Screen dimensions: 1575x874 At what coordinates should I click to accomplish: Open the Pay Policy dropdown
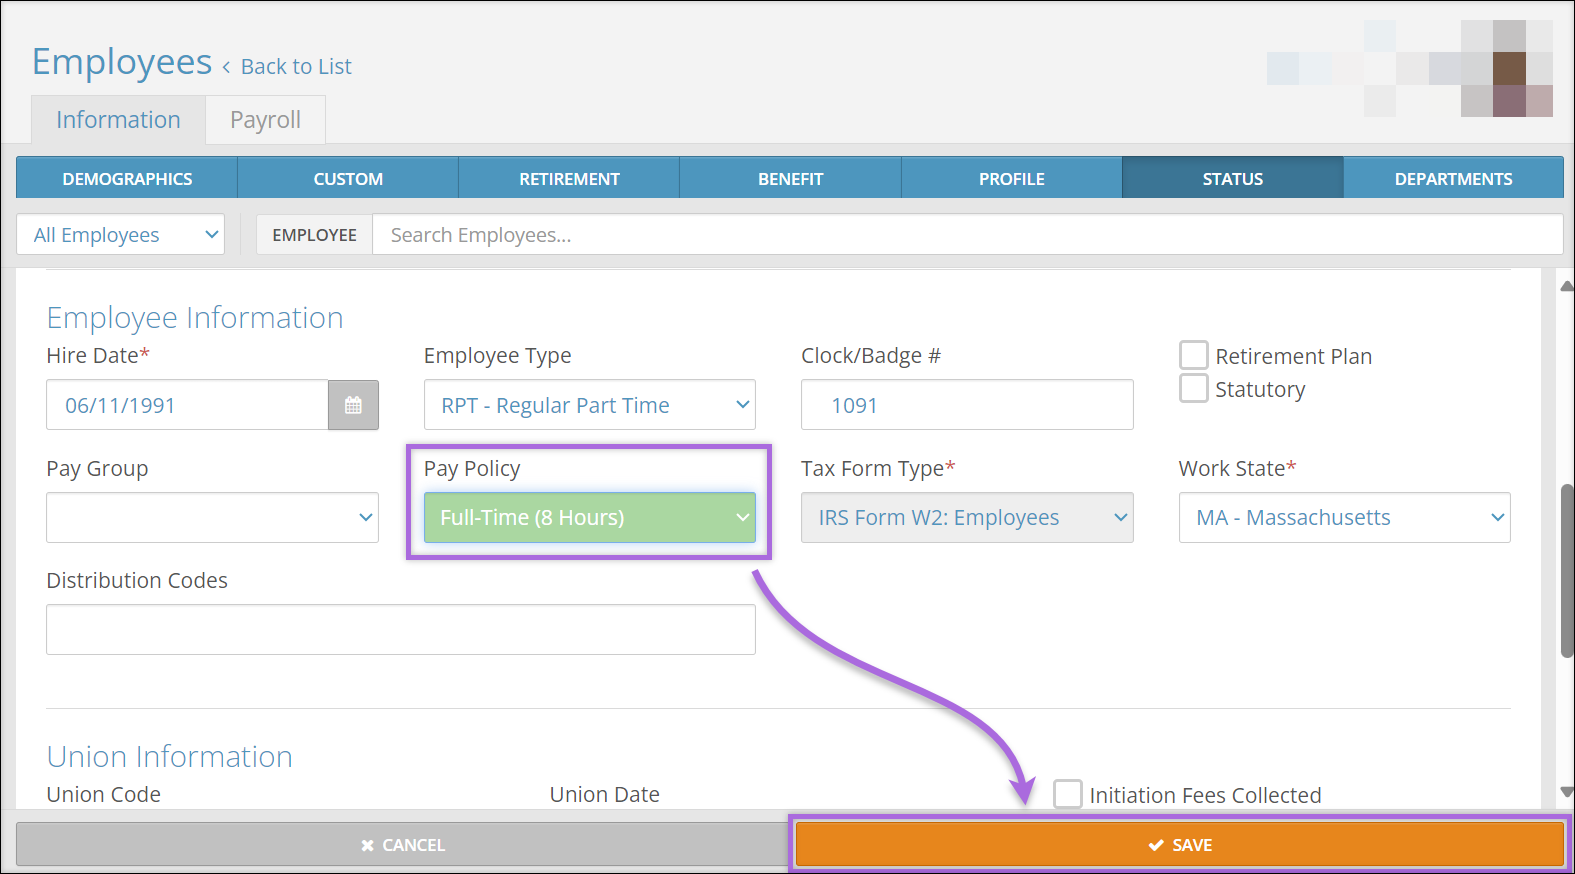point(589,518)
